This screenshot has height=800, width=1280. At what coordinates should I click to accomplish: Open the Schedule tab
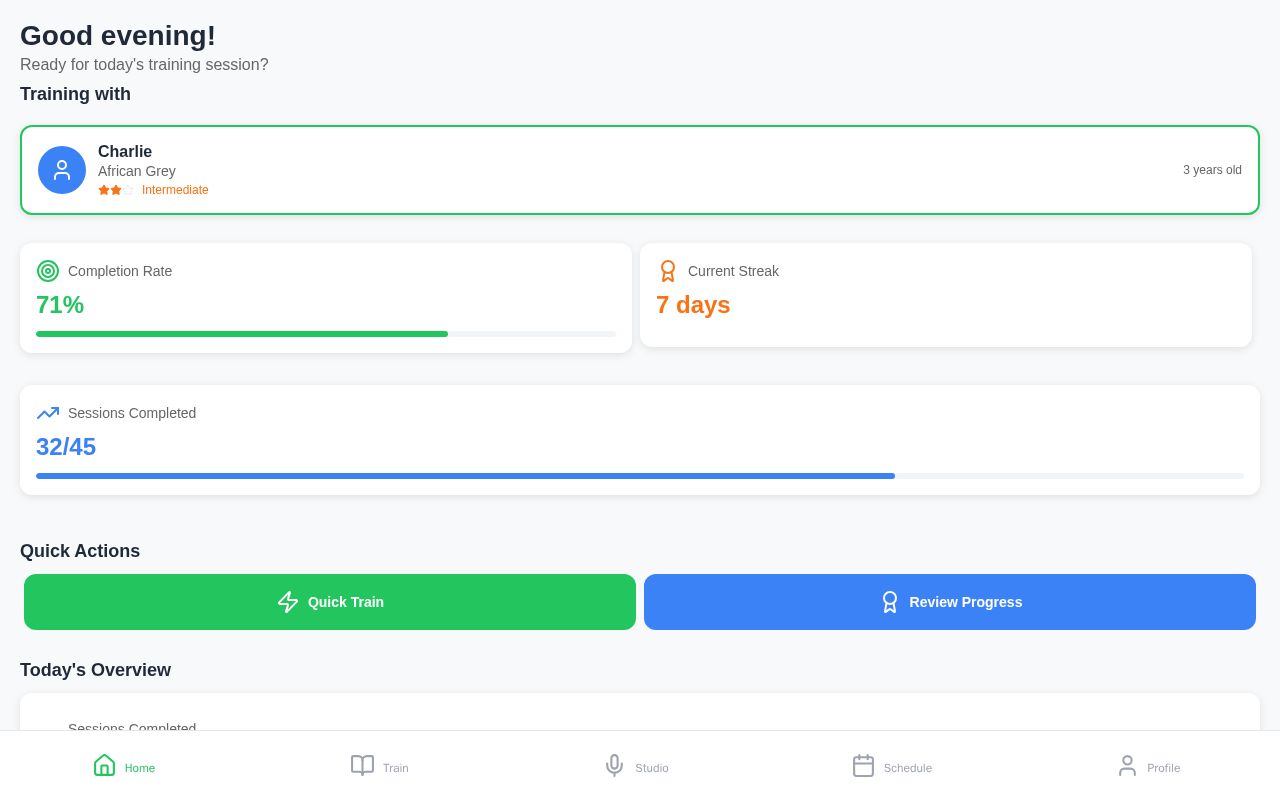tap(892, 766)
